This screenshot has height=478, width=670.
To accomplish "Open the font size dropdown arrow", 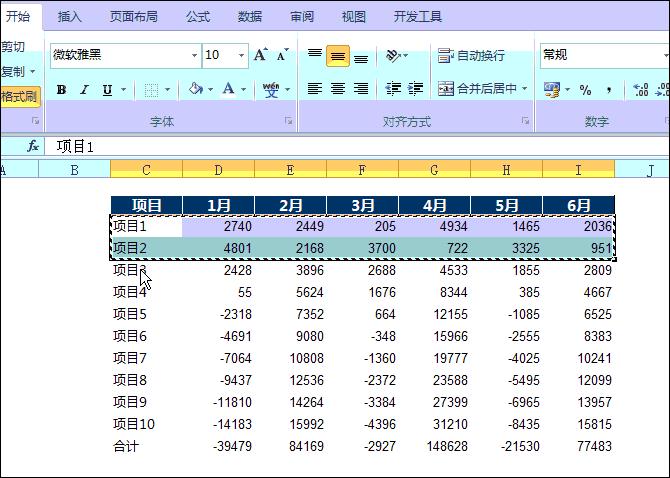I will click(241, 56).
